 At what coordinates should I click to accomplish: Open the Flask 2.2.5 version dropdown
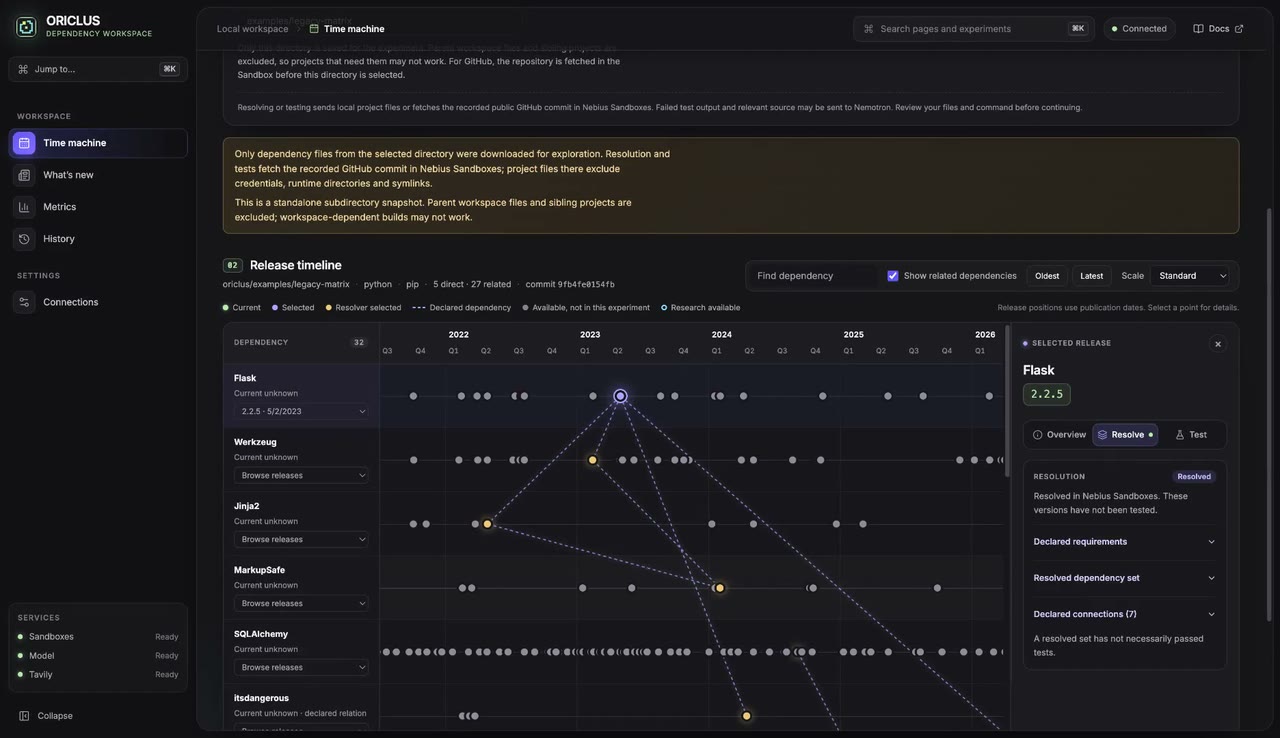click(x=301, y=411)
